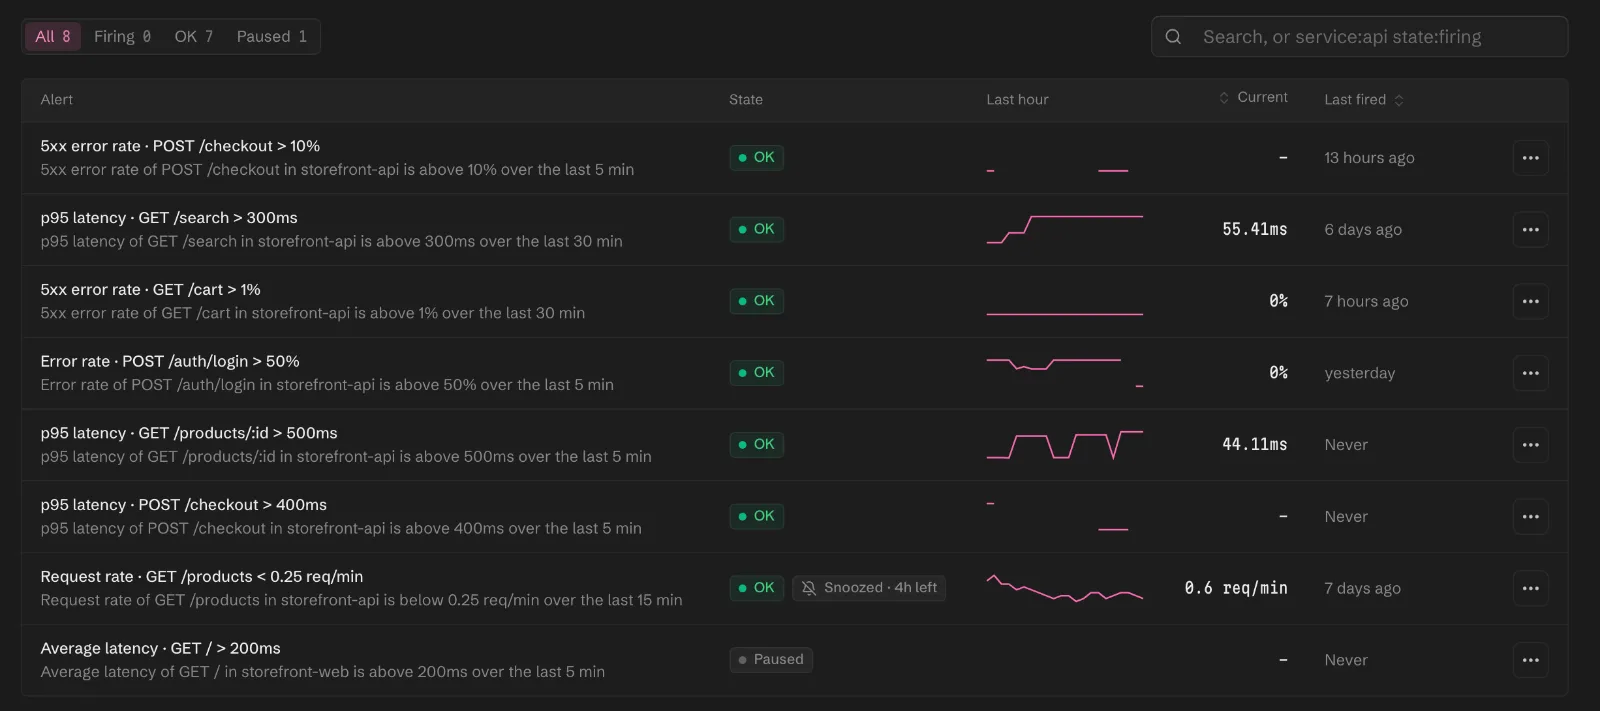This screenshot has width=1600, height=711.
Task: Sort by Last fired column
Action: (x=1364, y=100)
